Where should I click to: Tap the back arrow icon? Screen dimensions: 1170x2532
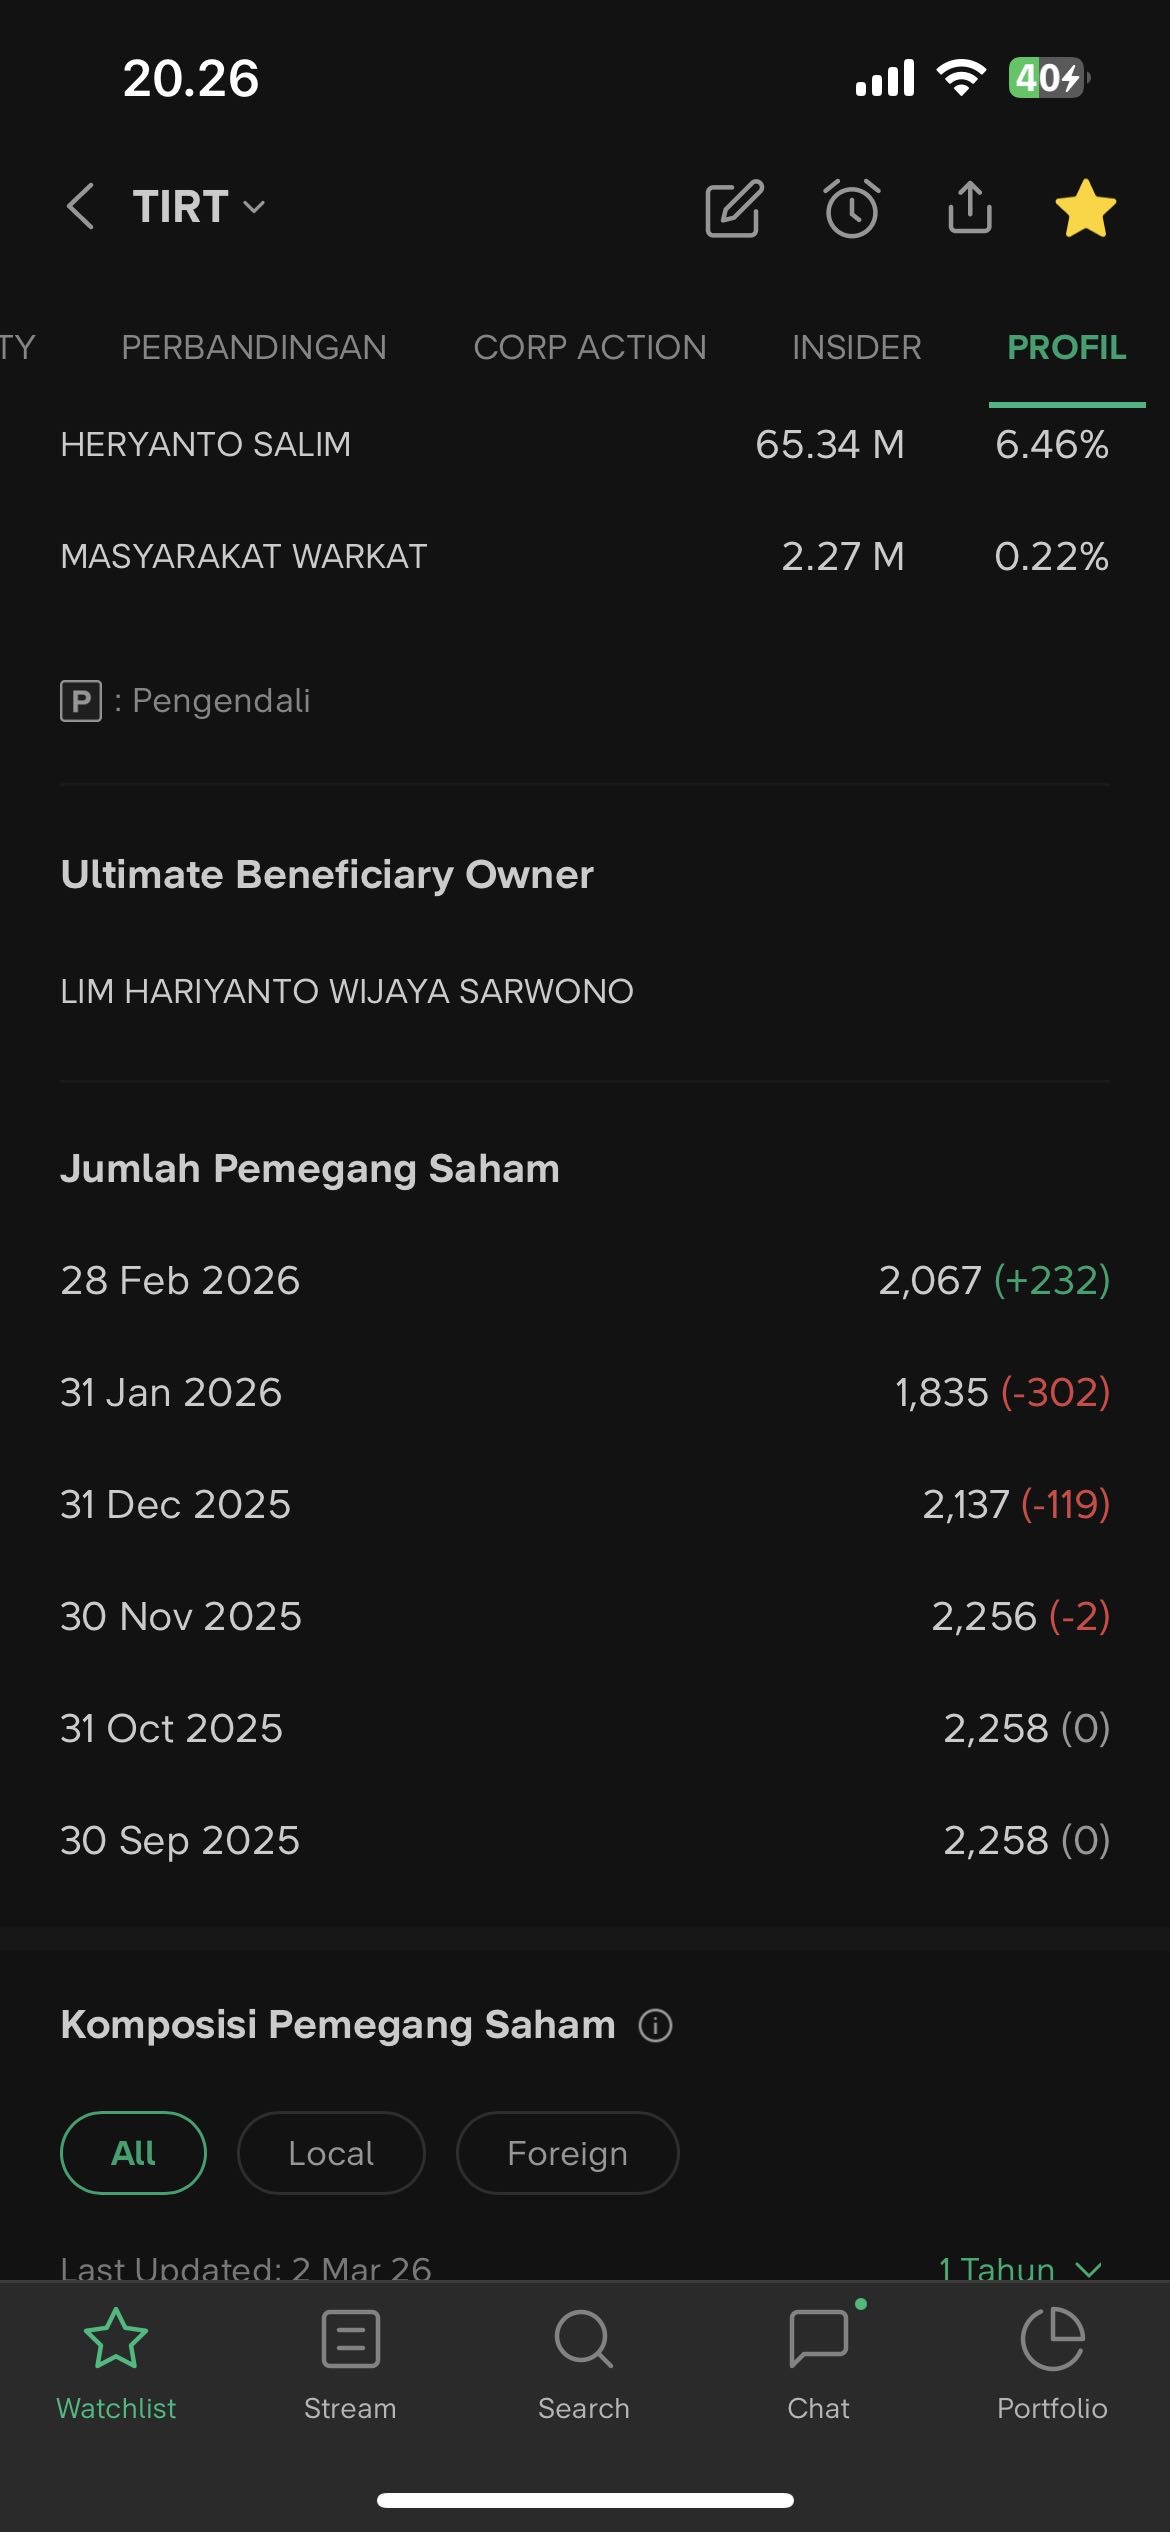[x=80, y=207]
